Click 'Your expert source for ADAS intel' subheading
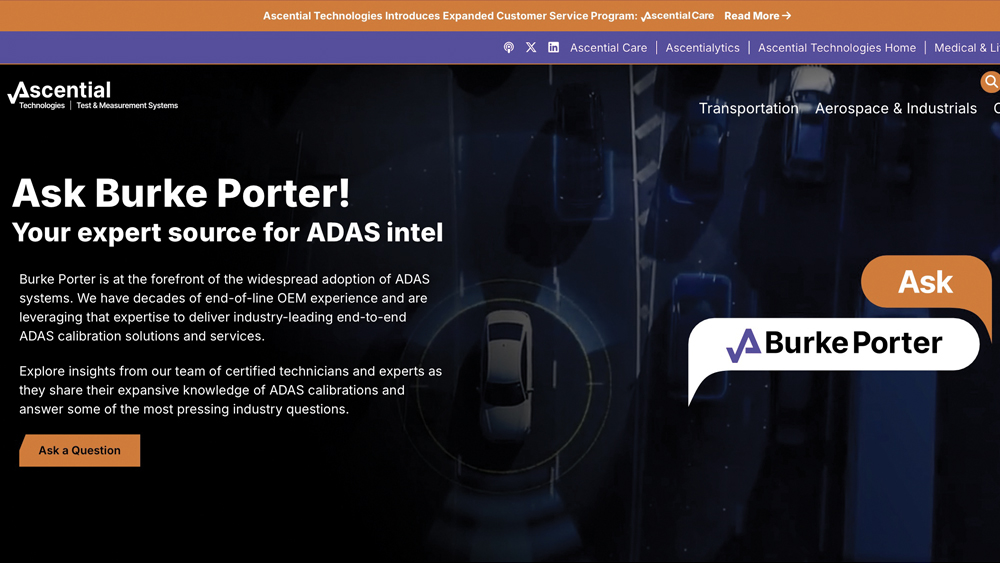This screenshot has height=563, width=1000. pyautogui.click(x=228, y=232)
